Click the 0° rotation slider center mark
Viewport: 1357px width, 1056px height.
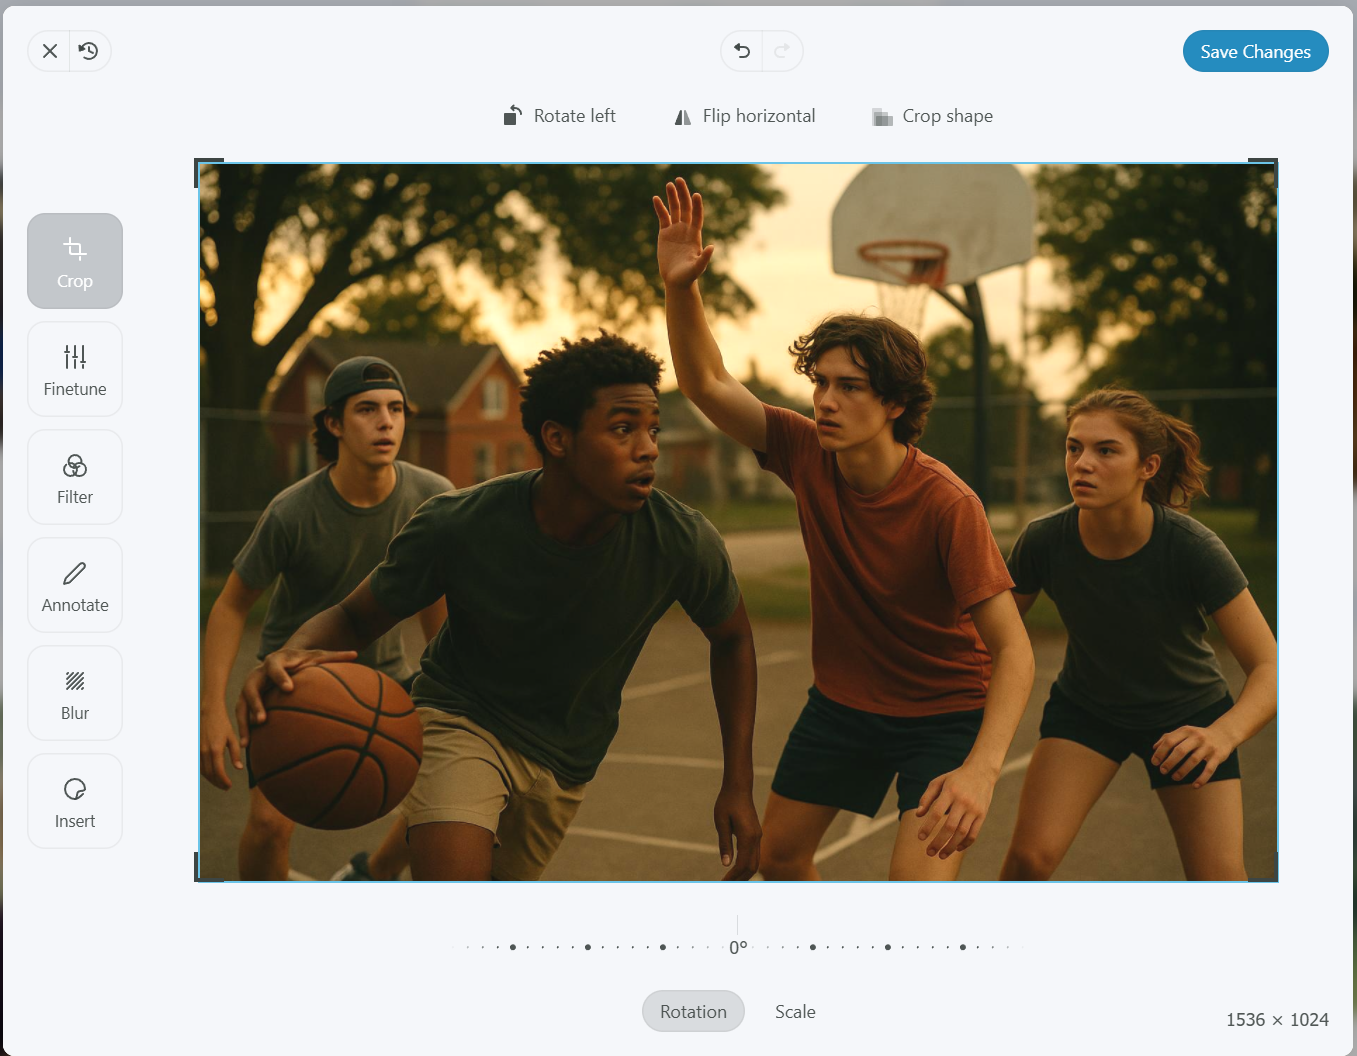pos(738,946)
